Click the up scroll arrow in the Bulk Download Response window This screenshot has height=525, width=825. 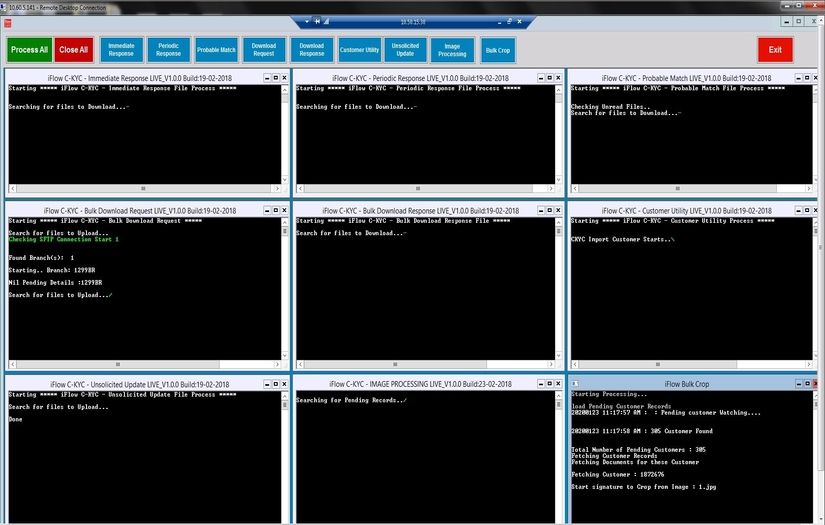point(559,222)
